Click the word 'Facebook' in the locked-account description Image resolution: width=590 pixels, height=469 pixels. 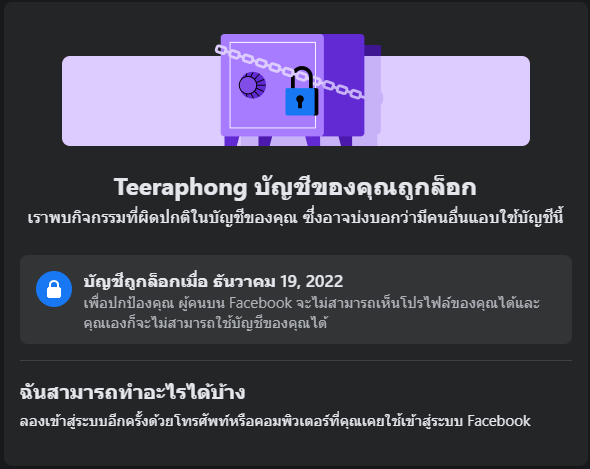pos(260,303)
